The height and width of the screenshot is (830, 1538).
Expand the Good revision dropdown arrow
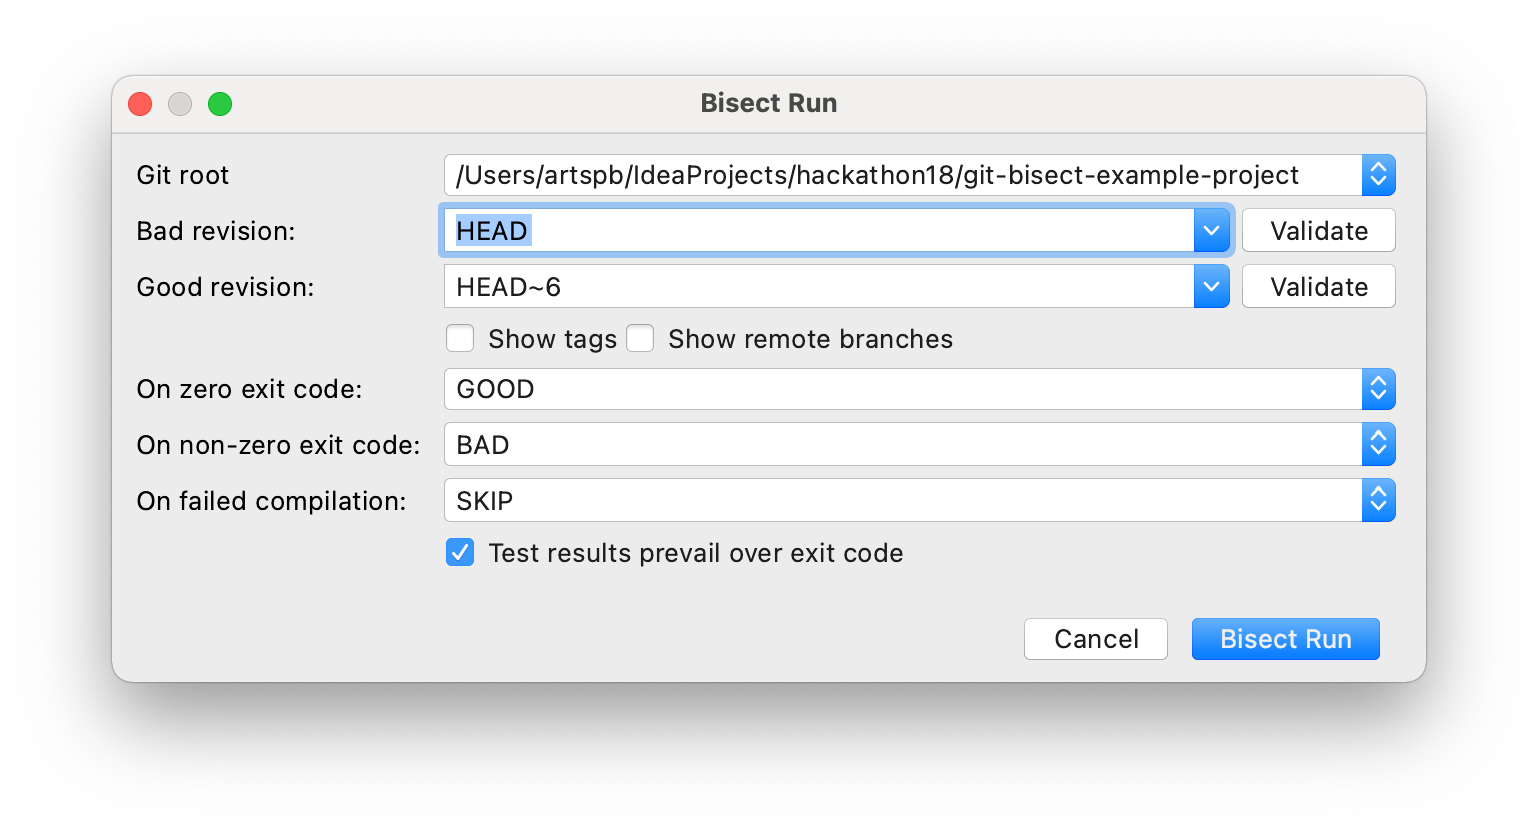(x=1211, y=287)
